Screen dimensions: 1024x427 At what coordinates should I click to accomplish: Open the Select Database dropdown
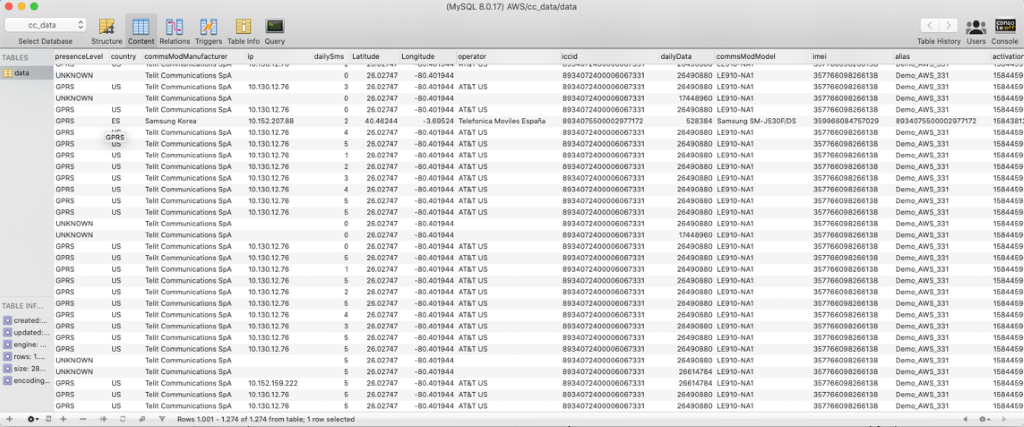tap(46, 24)
